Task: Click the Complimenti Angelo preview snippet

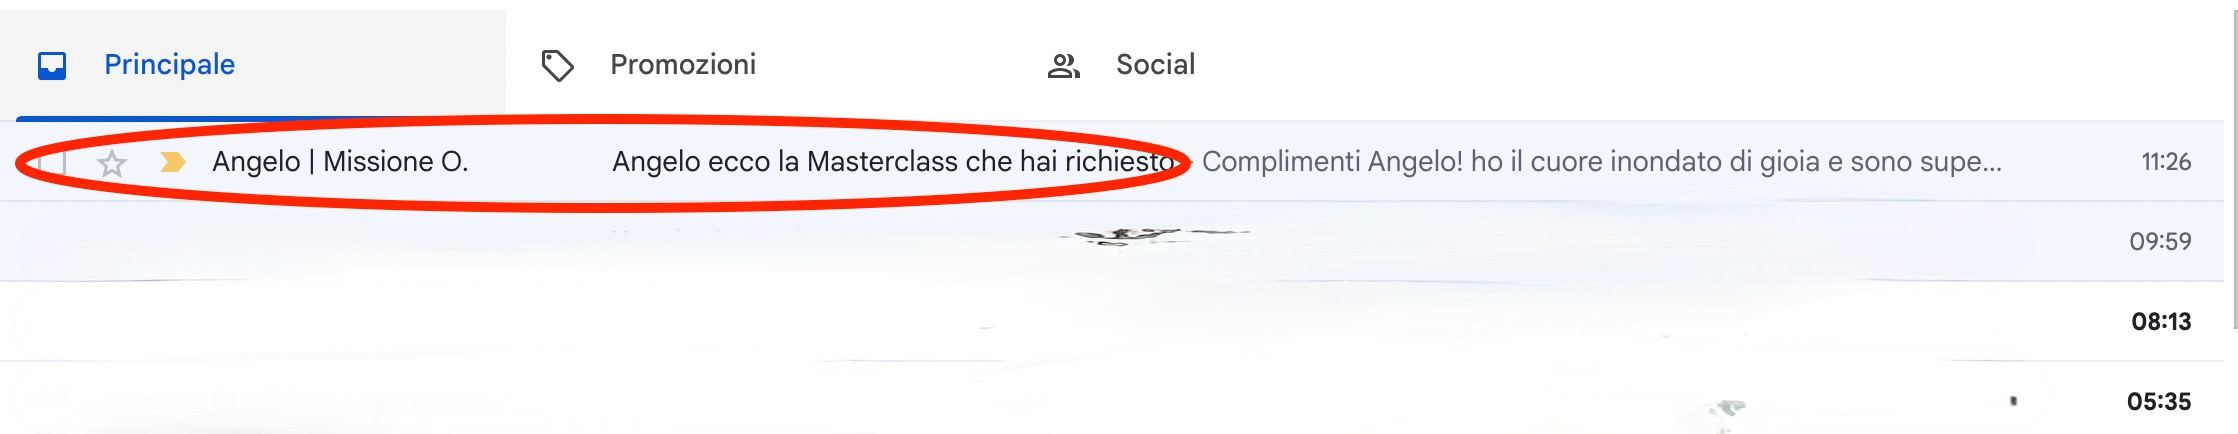Action: 1602,162
